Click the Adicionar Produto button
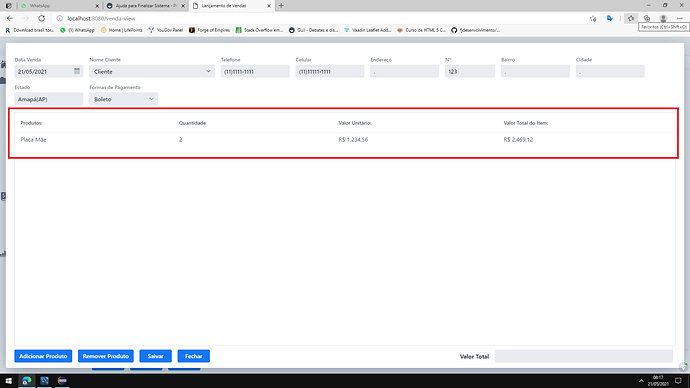 [x=43, y=356]
